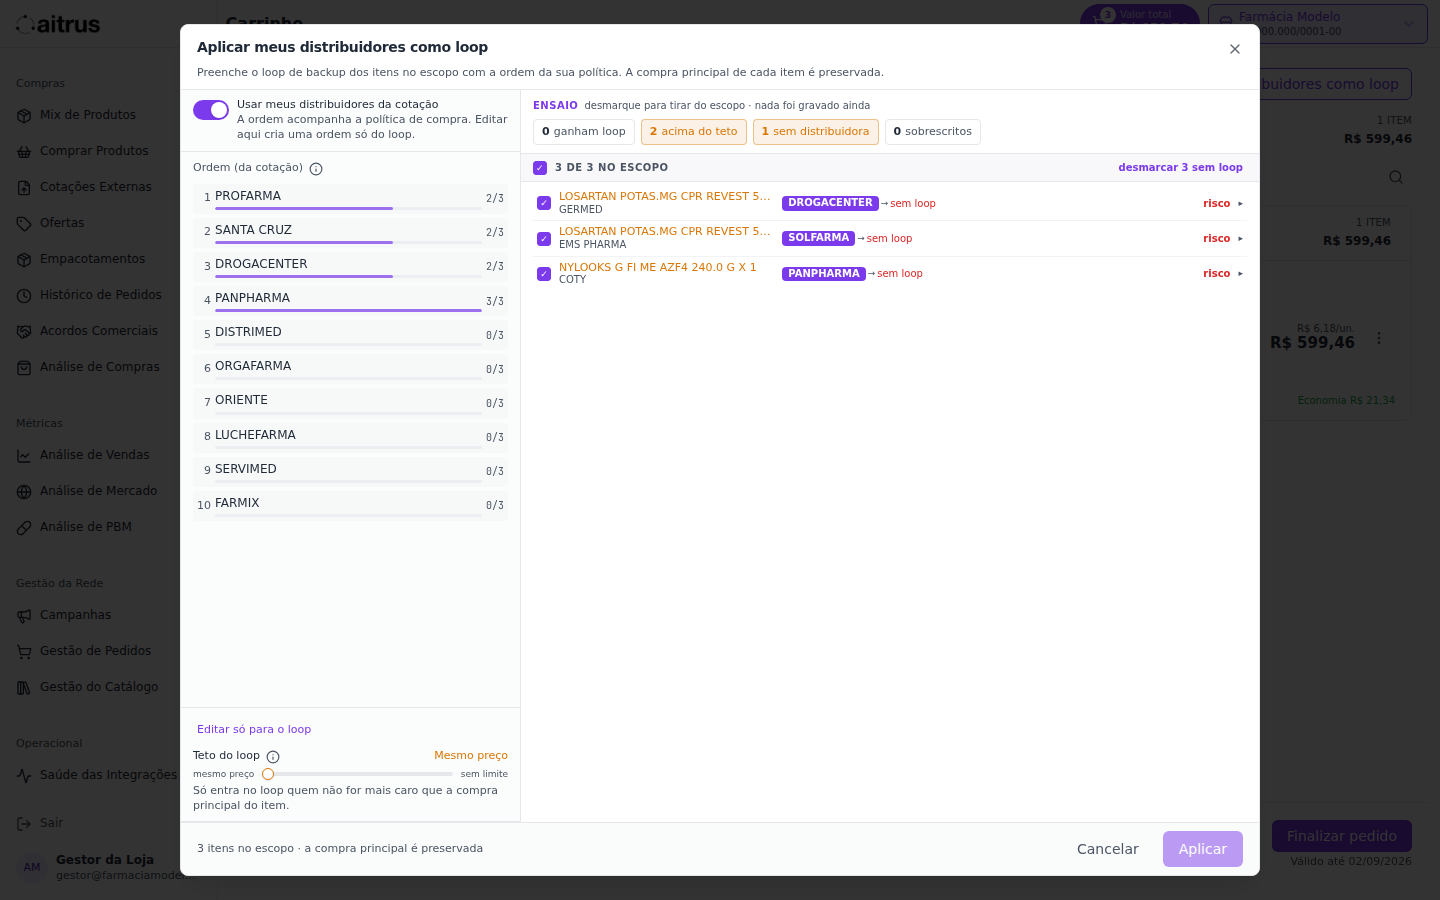
Task: Toggle Usar meus distribuidores da cotação switch
Action: click(x=211, y=110)
